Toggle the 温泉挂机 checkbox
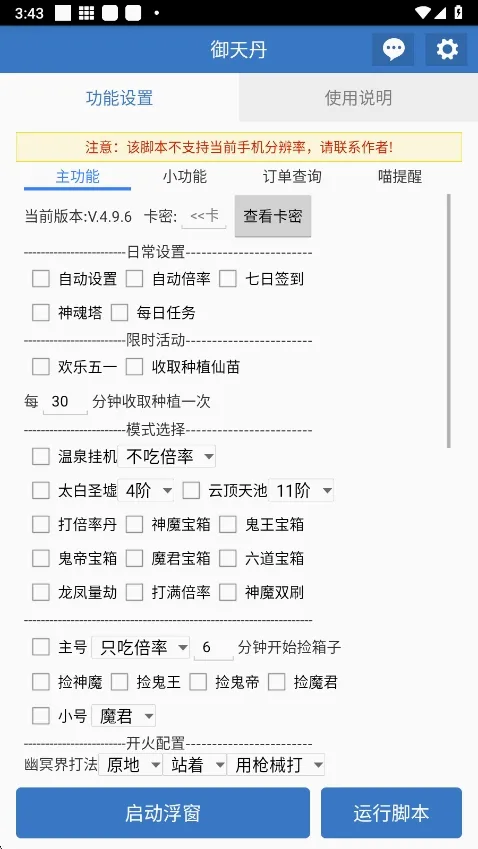This screenshot has width=478, height=849. (41, 456)
